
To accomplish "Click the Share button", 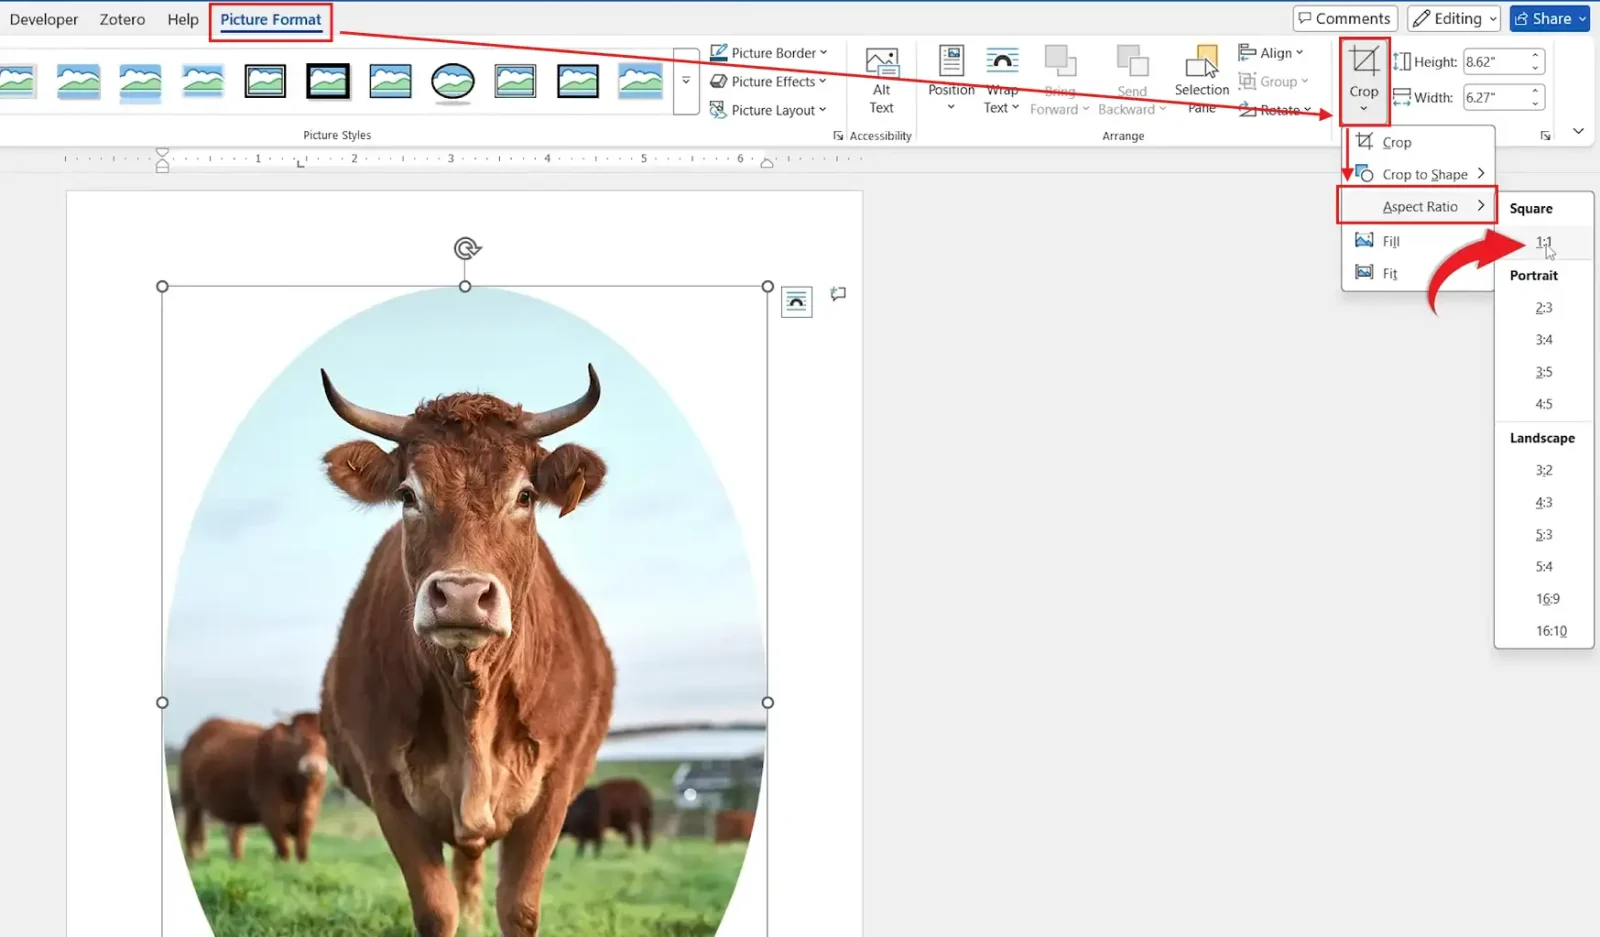I will point(1550,18).
